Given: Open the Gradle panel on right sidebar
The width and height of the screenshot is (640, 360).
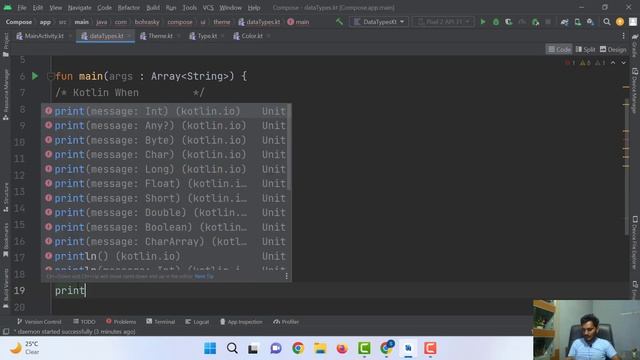Looking at the screenshot, I should pyautogui.click(x=635, y=46).
